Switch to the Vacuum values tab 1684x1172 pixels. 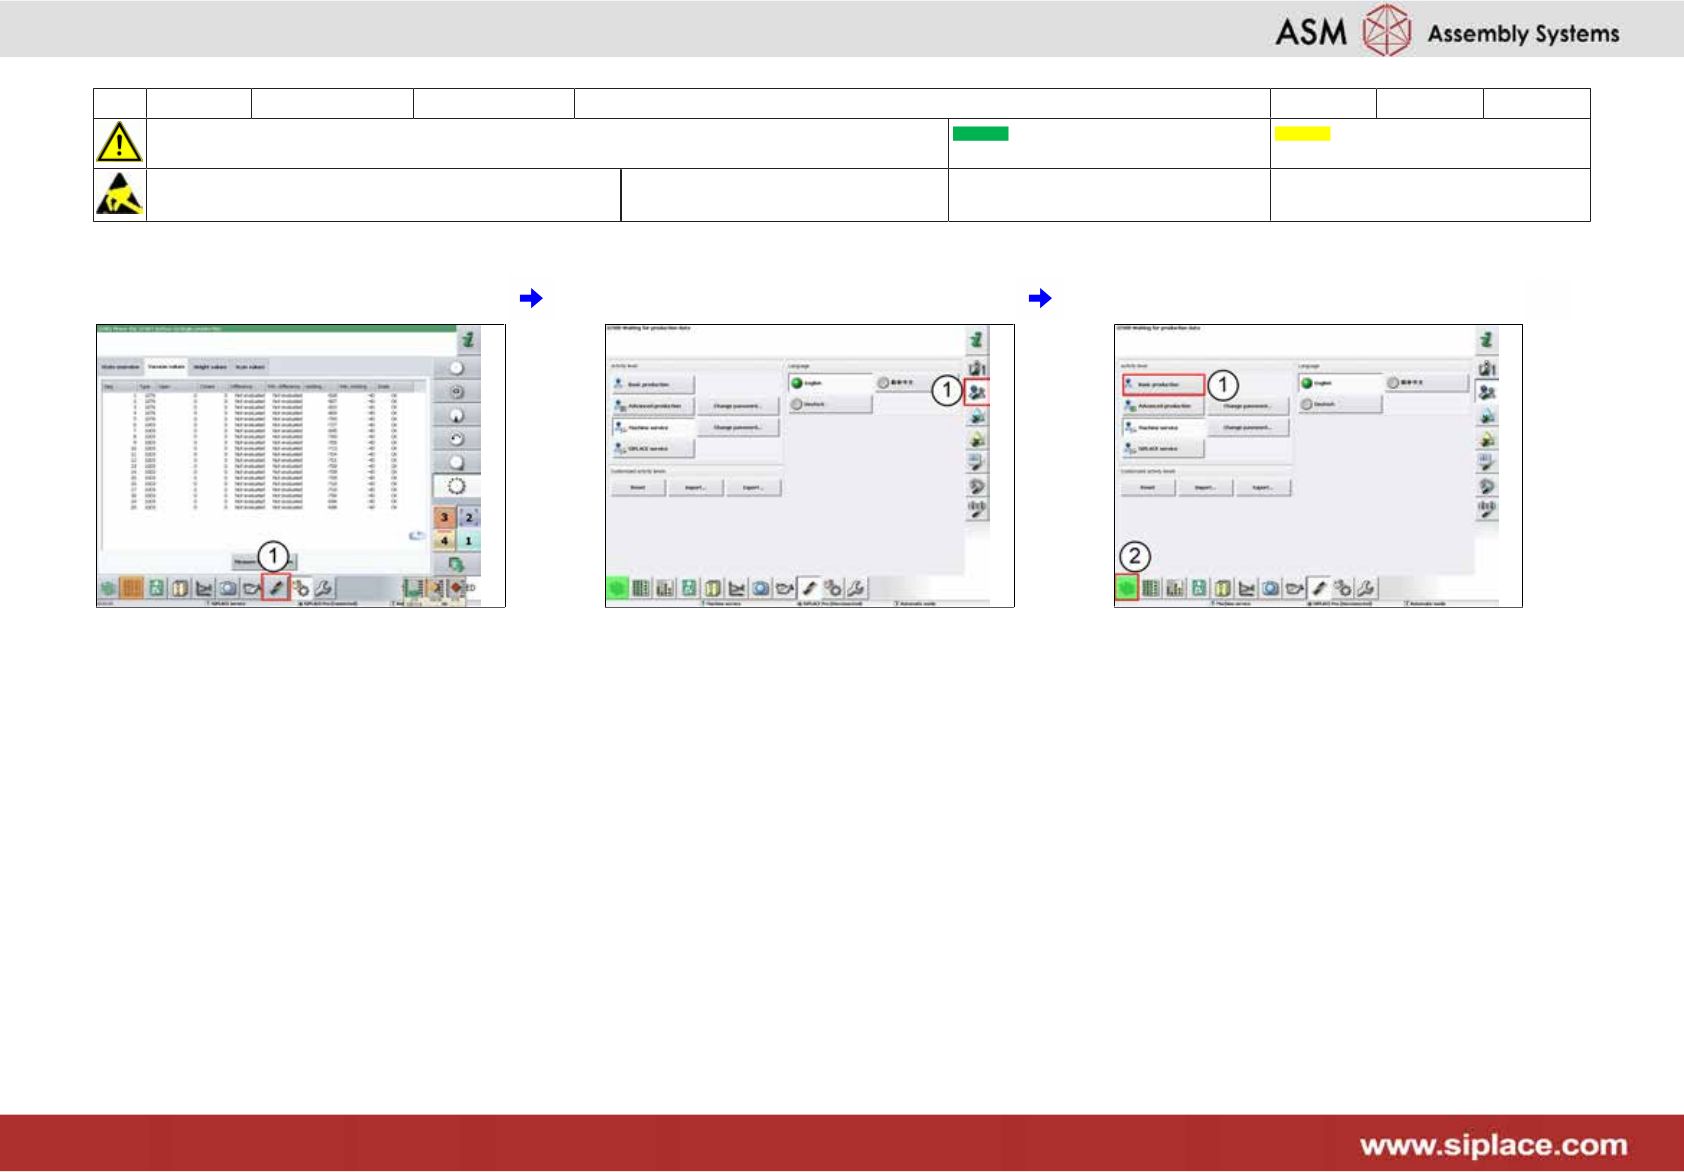point(166,367)
